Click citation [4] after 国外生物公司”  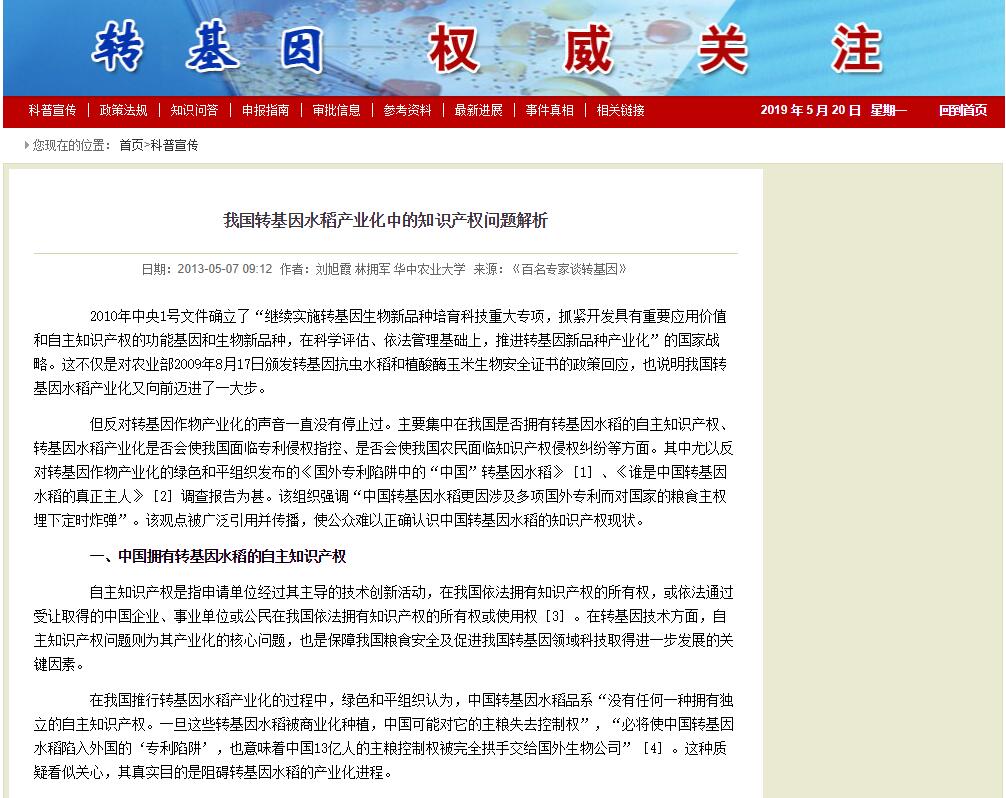coord(652,749)
